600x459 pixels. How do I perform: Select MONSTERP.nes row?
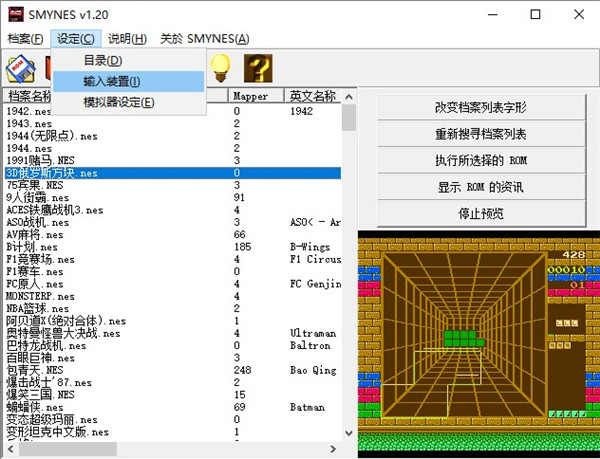[173, 296]
